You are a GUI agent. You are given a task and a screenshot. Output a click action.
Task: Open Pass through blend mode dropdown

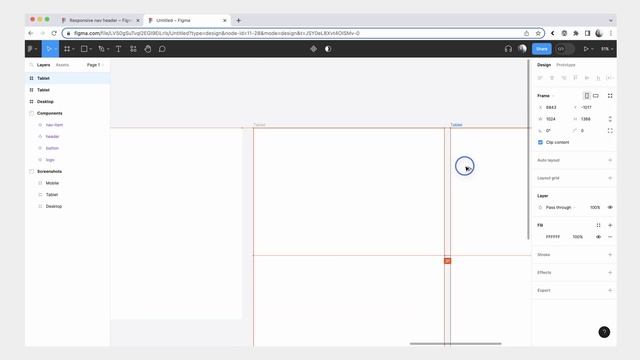click(560, 207)
